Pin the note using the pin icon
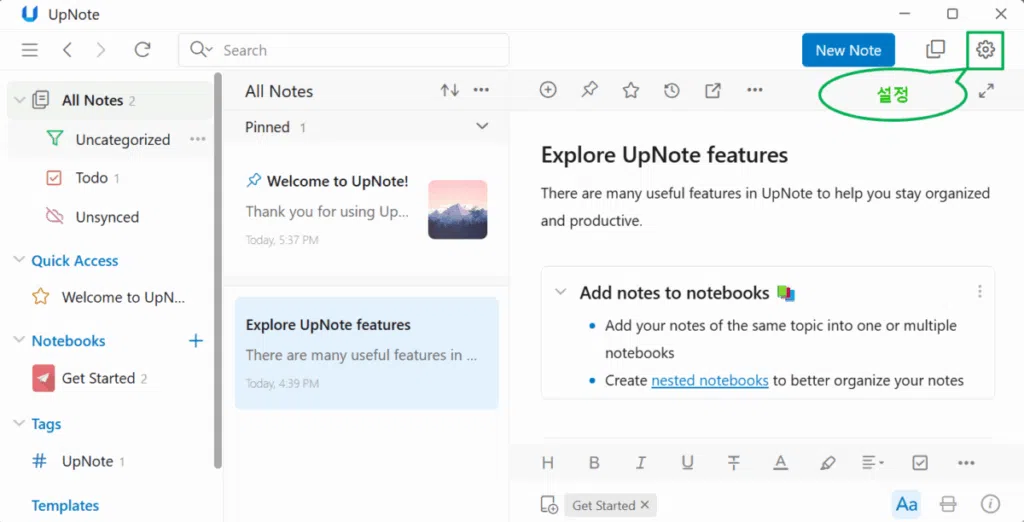Viewport: 1024px width, 522px height. [x=589, y=90]
